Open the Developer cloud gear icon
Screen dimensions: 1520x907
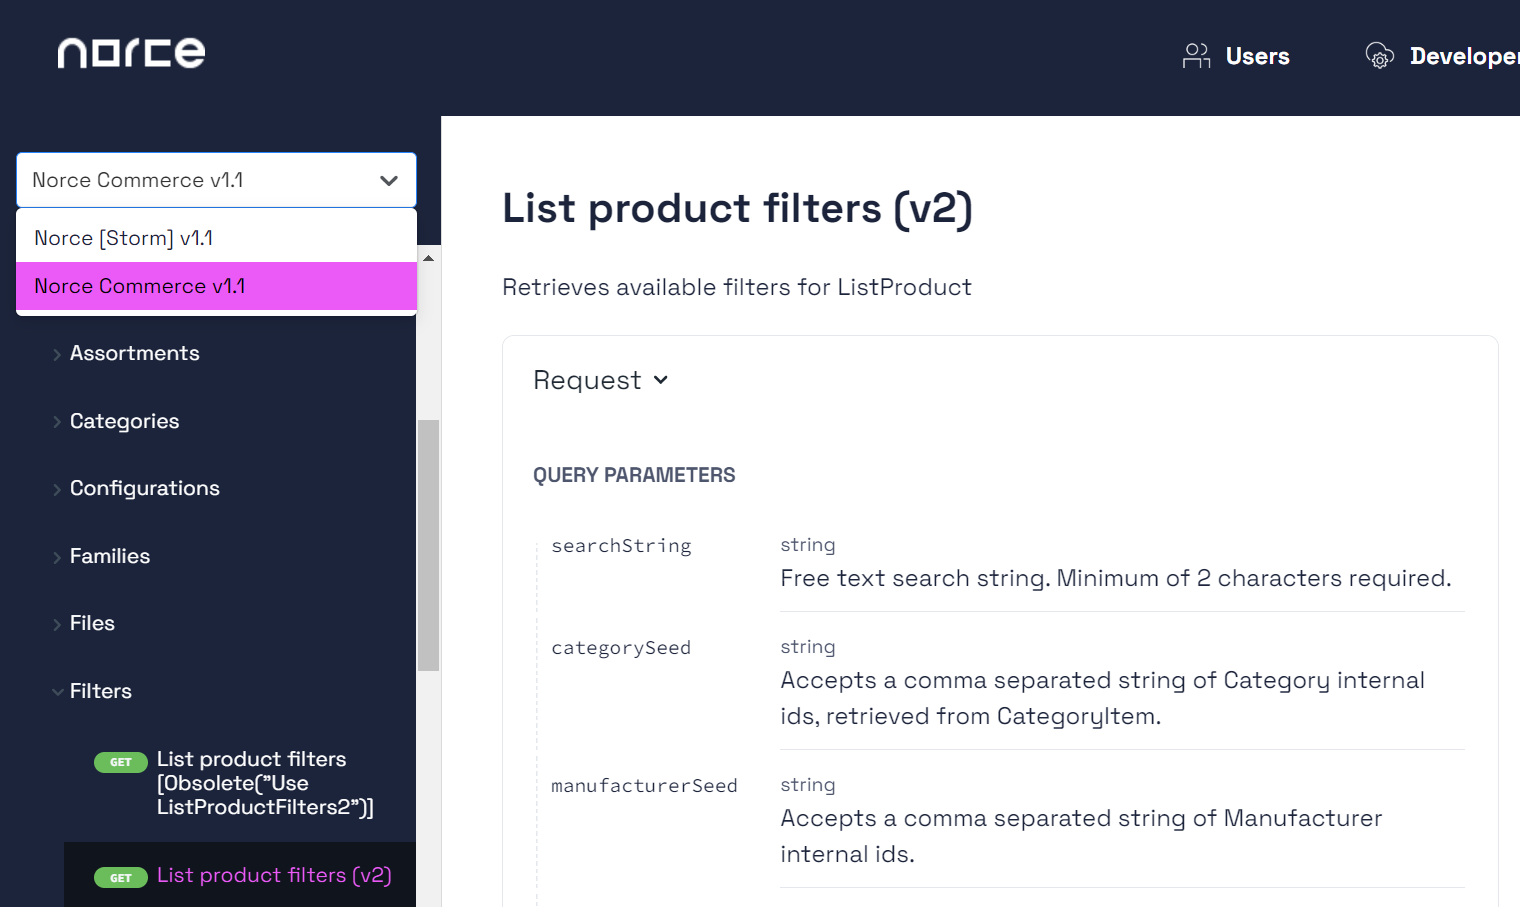pyautogui.click(x=1380, y=56)
